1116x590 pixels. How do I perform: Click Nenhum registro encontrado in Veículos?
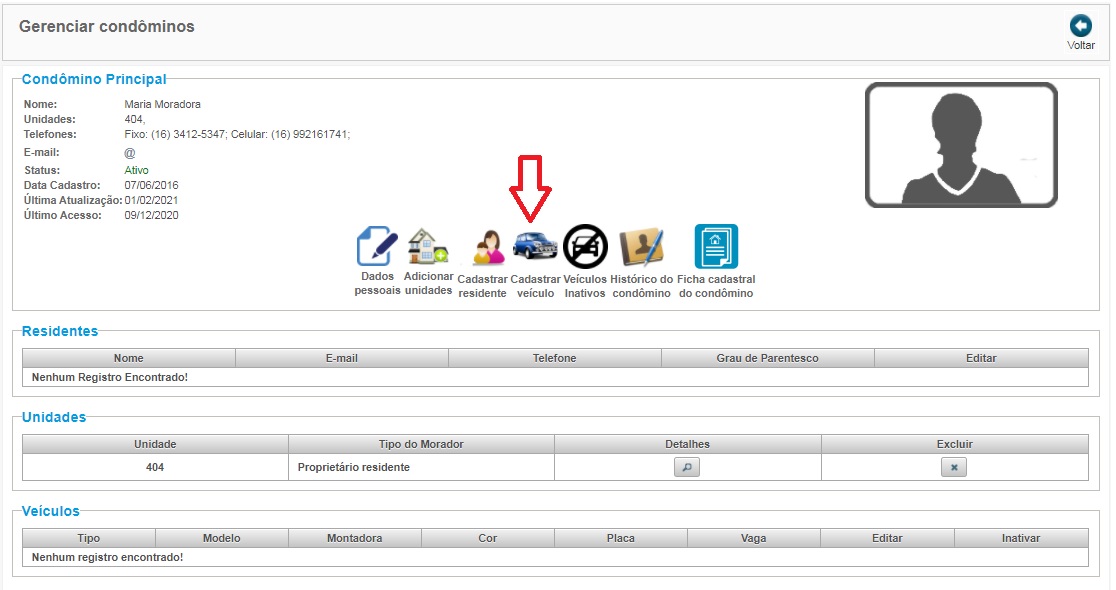point(107,557)
